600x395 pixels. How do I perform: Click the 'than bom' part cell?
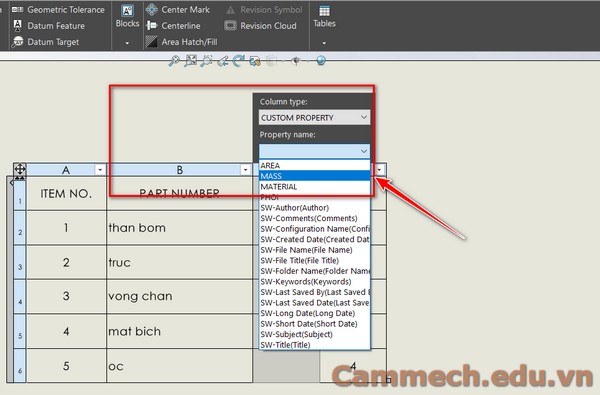(x=179, y=228)
